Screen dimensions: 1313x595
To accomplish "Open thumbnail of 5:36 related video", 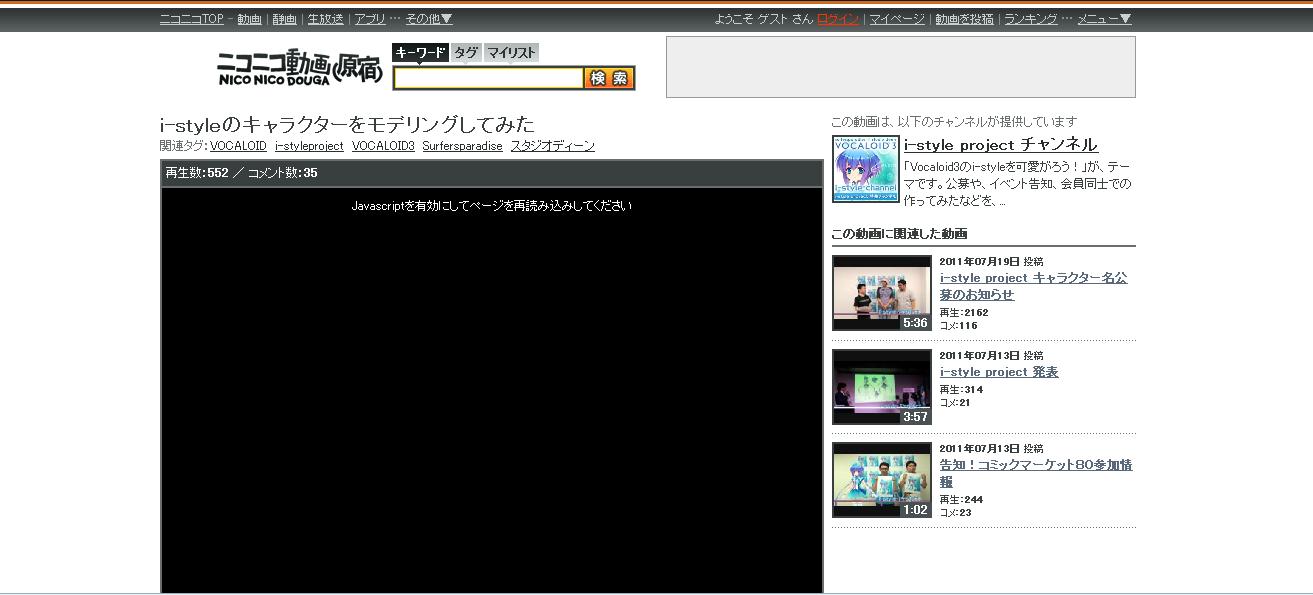I will [x=882, y=293].
